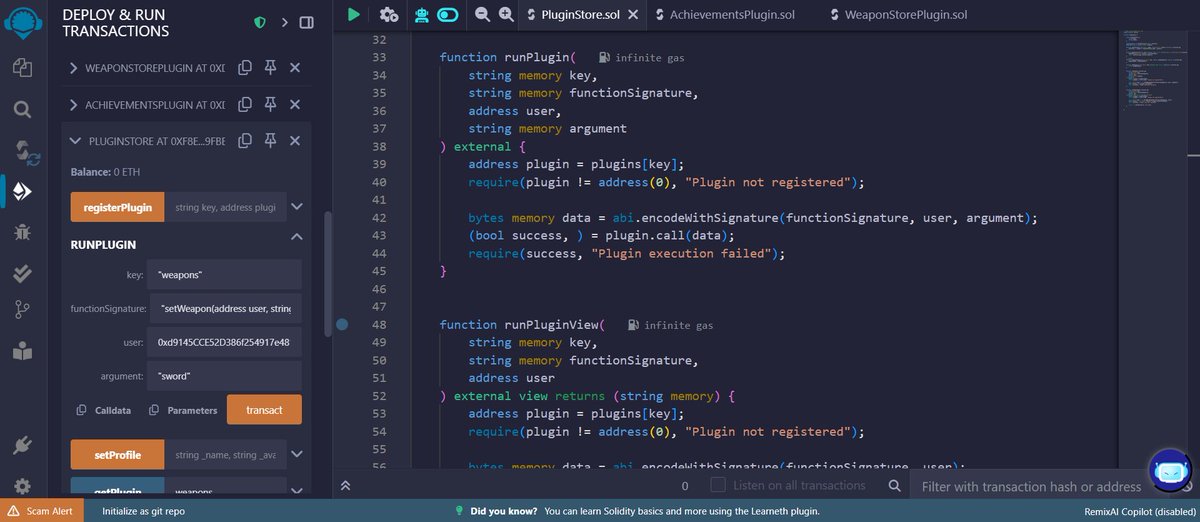Open the Scam Alert warning
Image resolution: width=1200 pixels, height=522 pixels.
coord(43,510)
